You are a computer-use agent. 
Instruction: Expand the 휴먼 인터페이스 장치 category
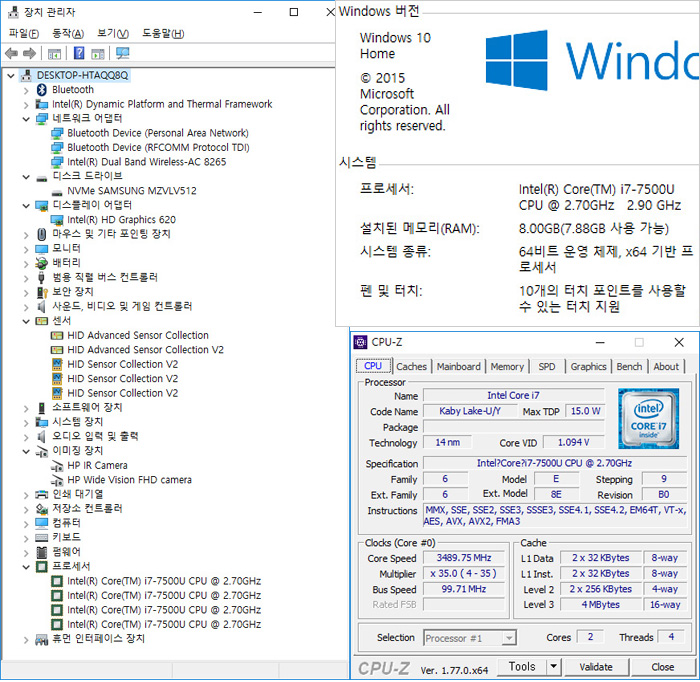click(x=26, y=640)
